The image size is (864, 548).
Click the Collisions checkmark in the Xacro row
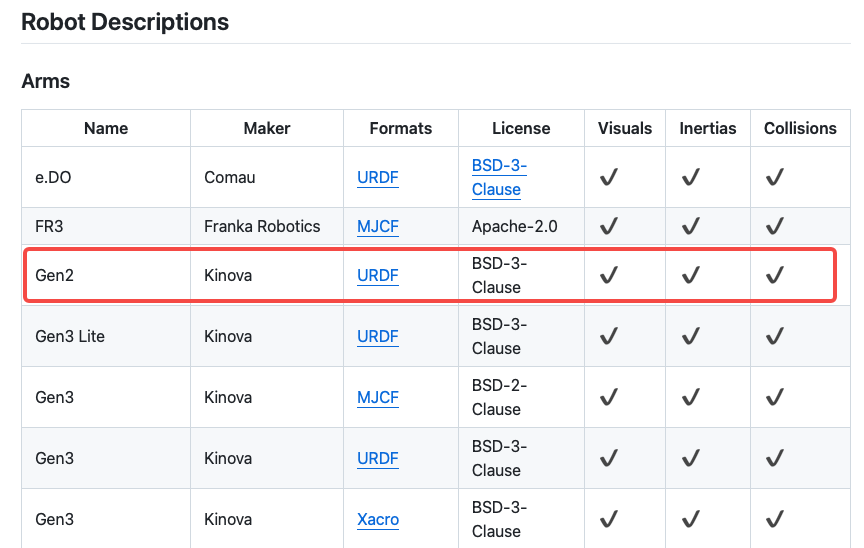[x=774, y=520]
